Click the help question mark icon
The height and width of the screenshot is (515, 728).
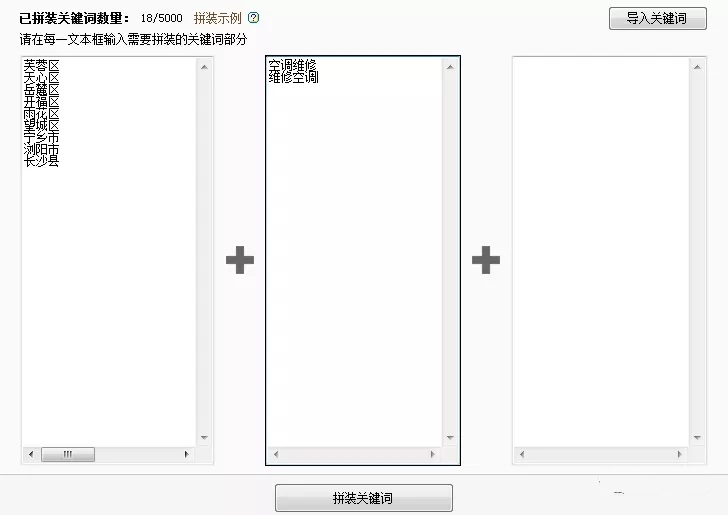point(254,18)
